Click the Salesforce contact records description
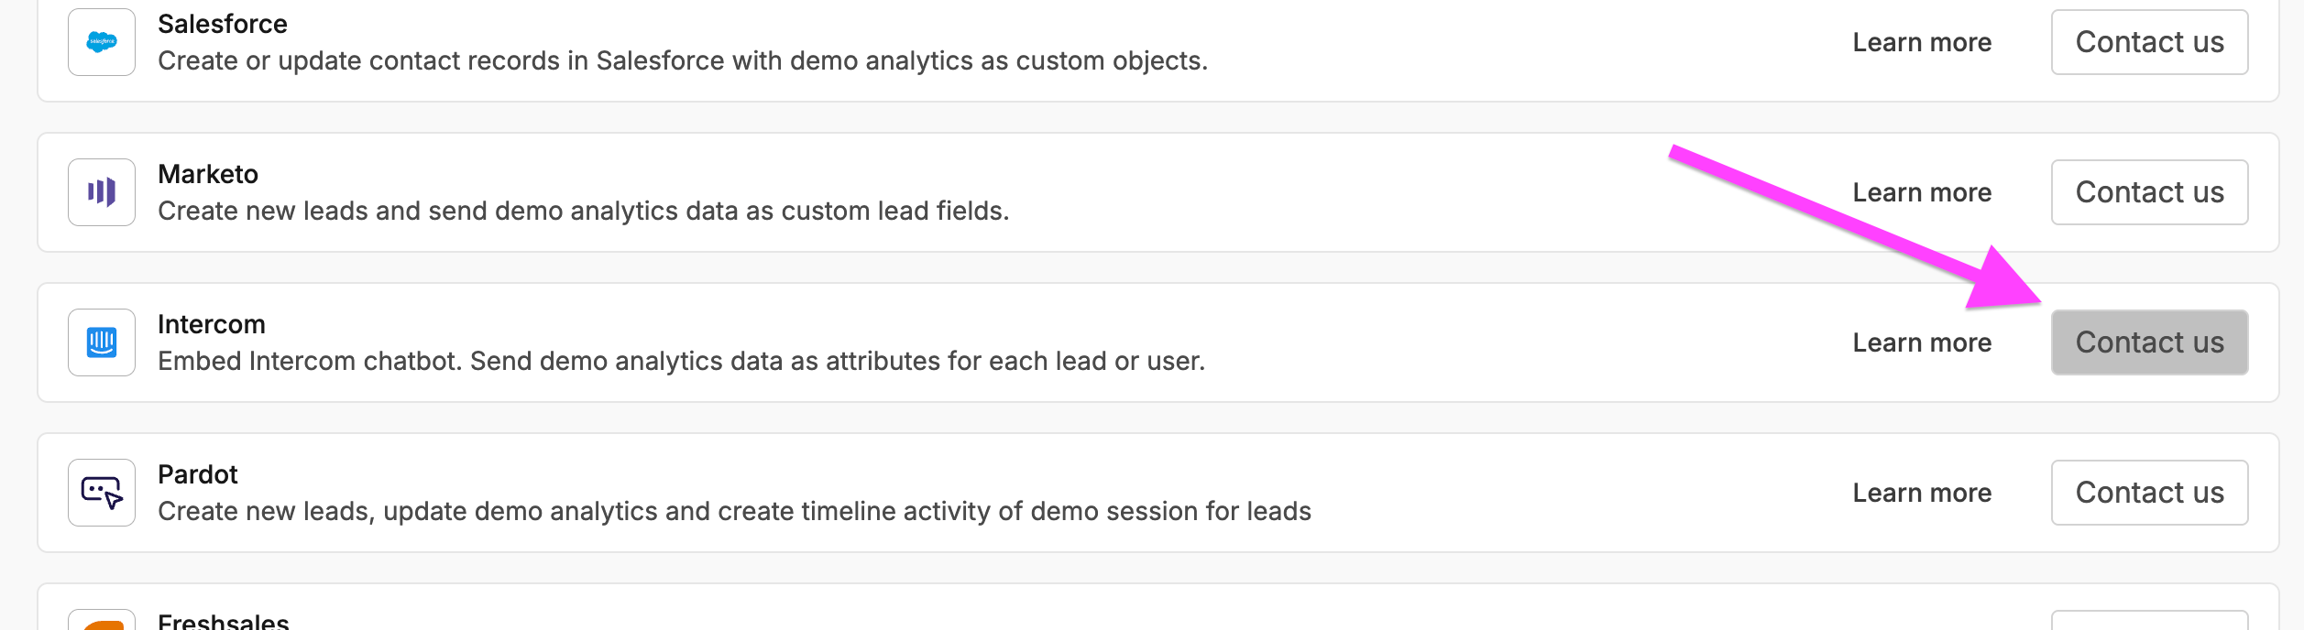The width and height of the screenshot is (2304, 630). pyautogui.click(x=682, y=61)
